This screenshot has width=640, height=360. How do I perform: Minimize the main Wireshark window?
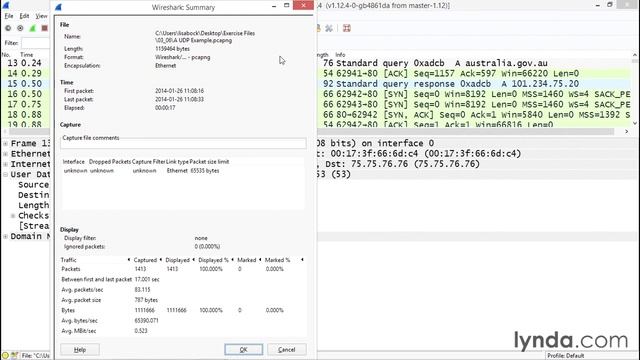coord(598,5)
